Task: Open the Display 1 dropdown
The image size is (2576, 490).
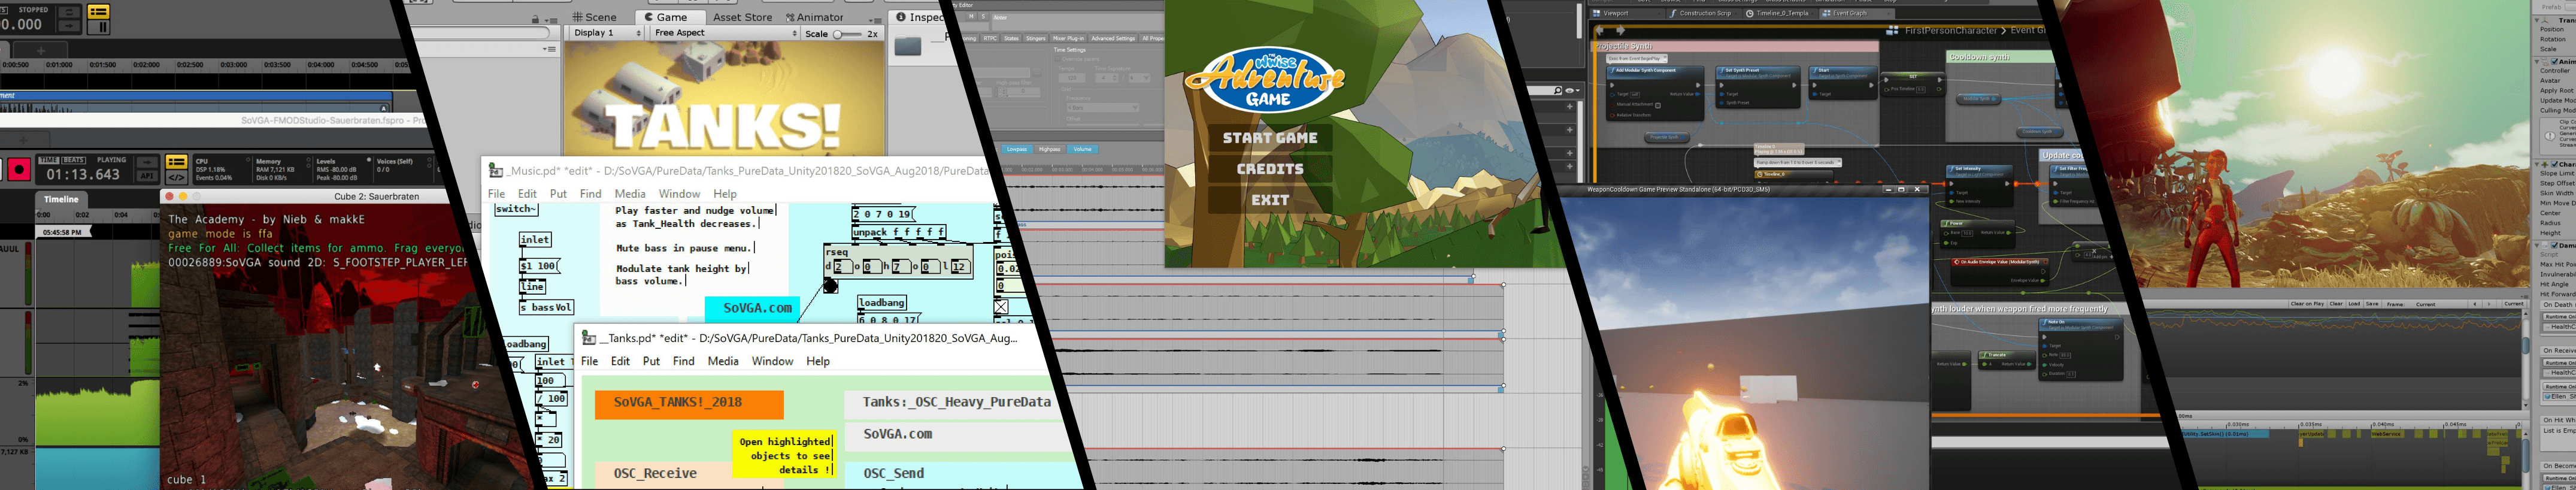Action: (x=607, y=33)
